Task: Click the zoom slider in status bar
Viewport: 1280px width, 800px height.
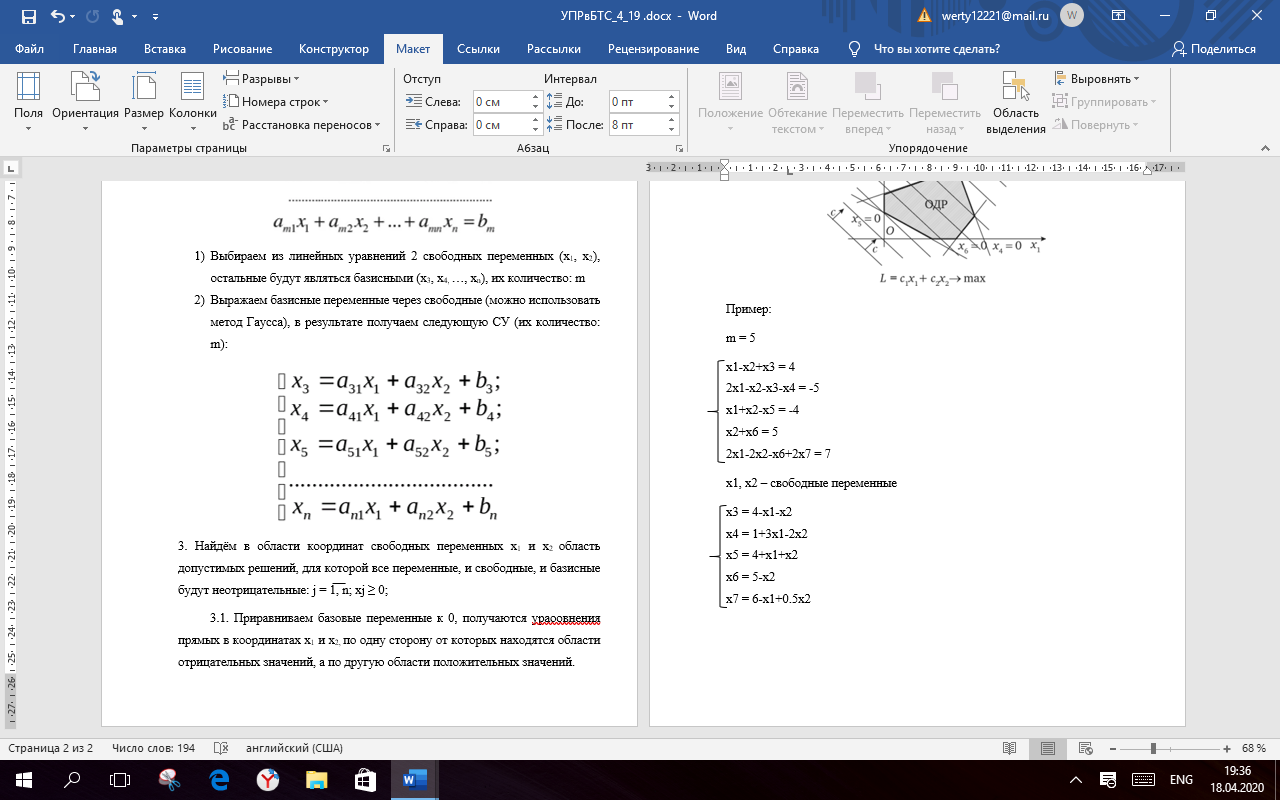Action: (1153, 748)
